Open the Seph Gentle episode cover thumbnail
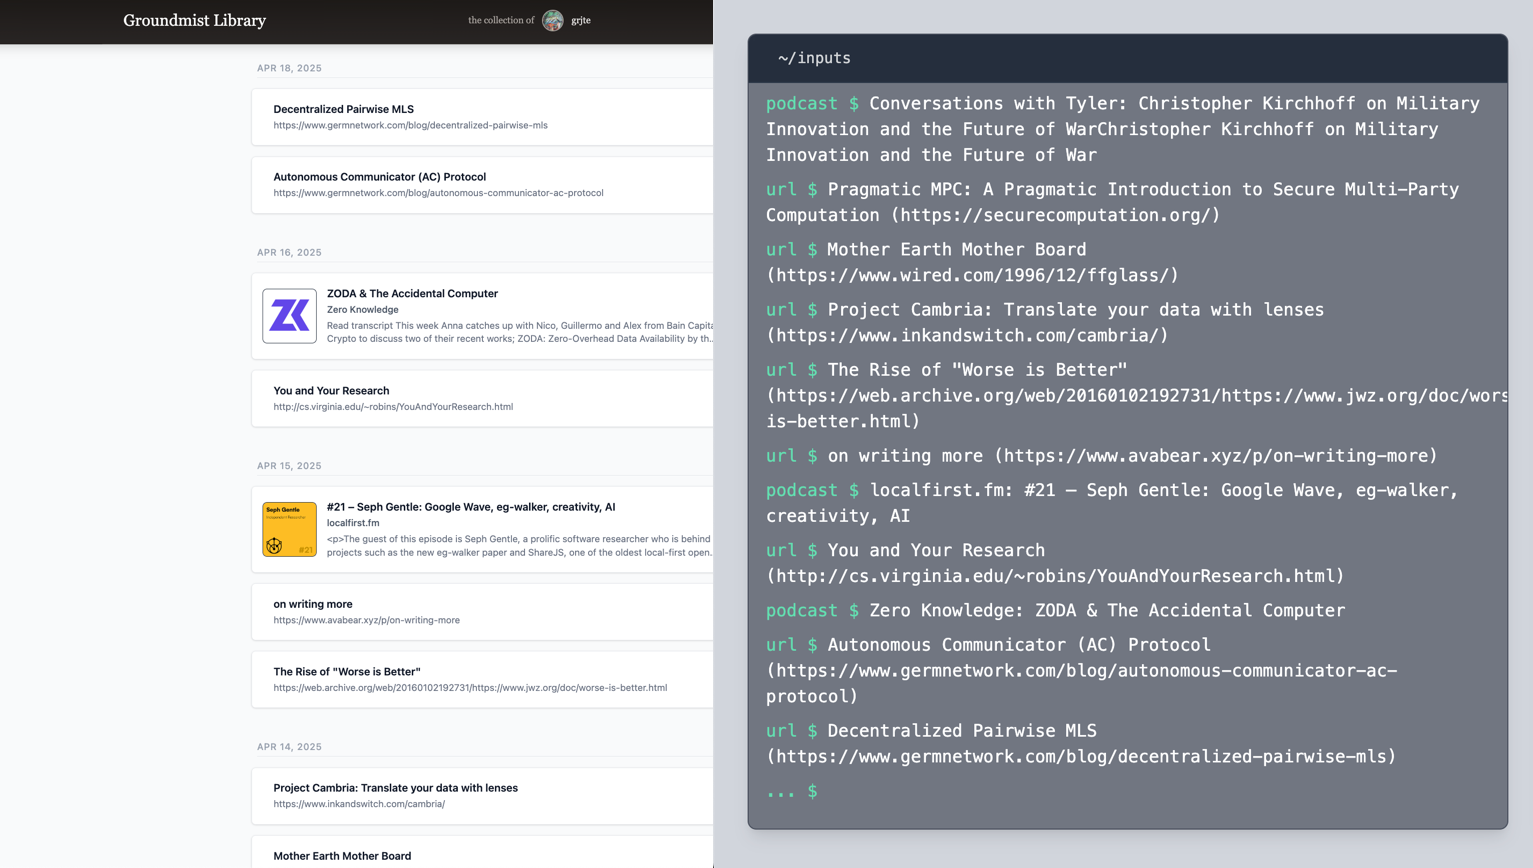Screen dimensions: 1533x868 click(289, 529)
